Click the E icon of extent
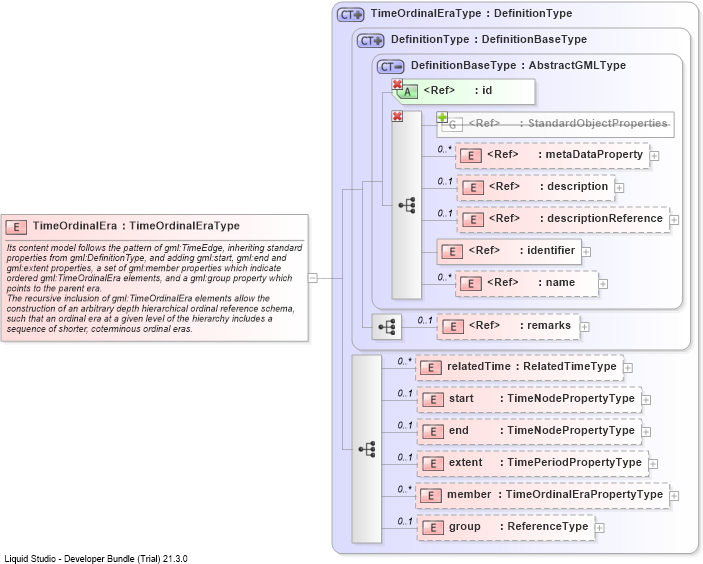This screenshot has height=564, width=703. [433, 464]
